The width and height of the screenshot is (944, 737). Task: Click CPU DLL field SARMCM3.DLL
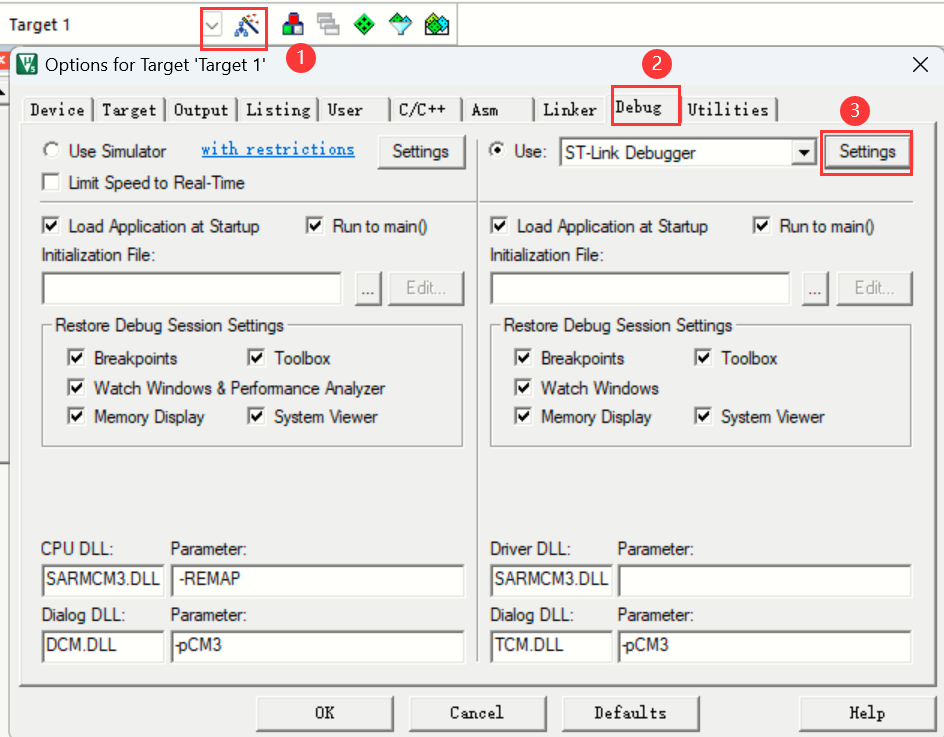coord(103,579)
